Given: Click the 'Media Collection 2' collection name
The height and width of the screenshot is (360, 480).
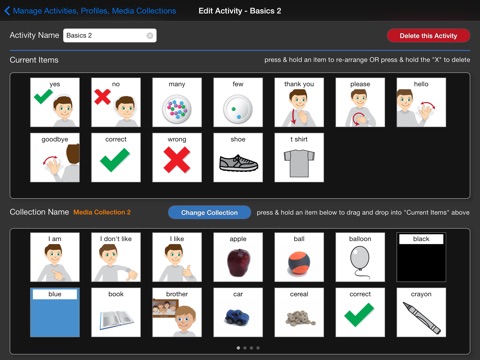Looking at the screenshot, I should click(x=102, y=212).
